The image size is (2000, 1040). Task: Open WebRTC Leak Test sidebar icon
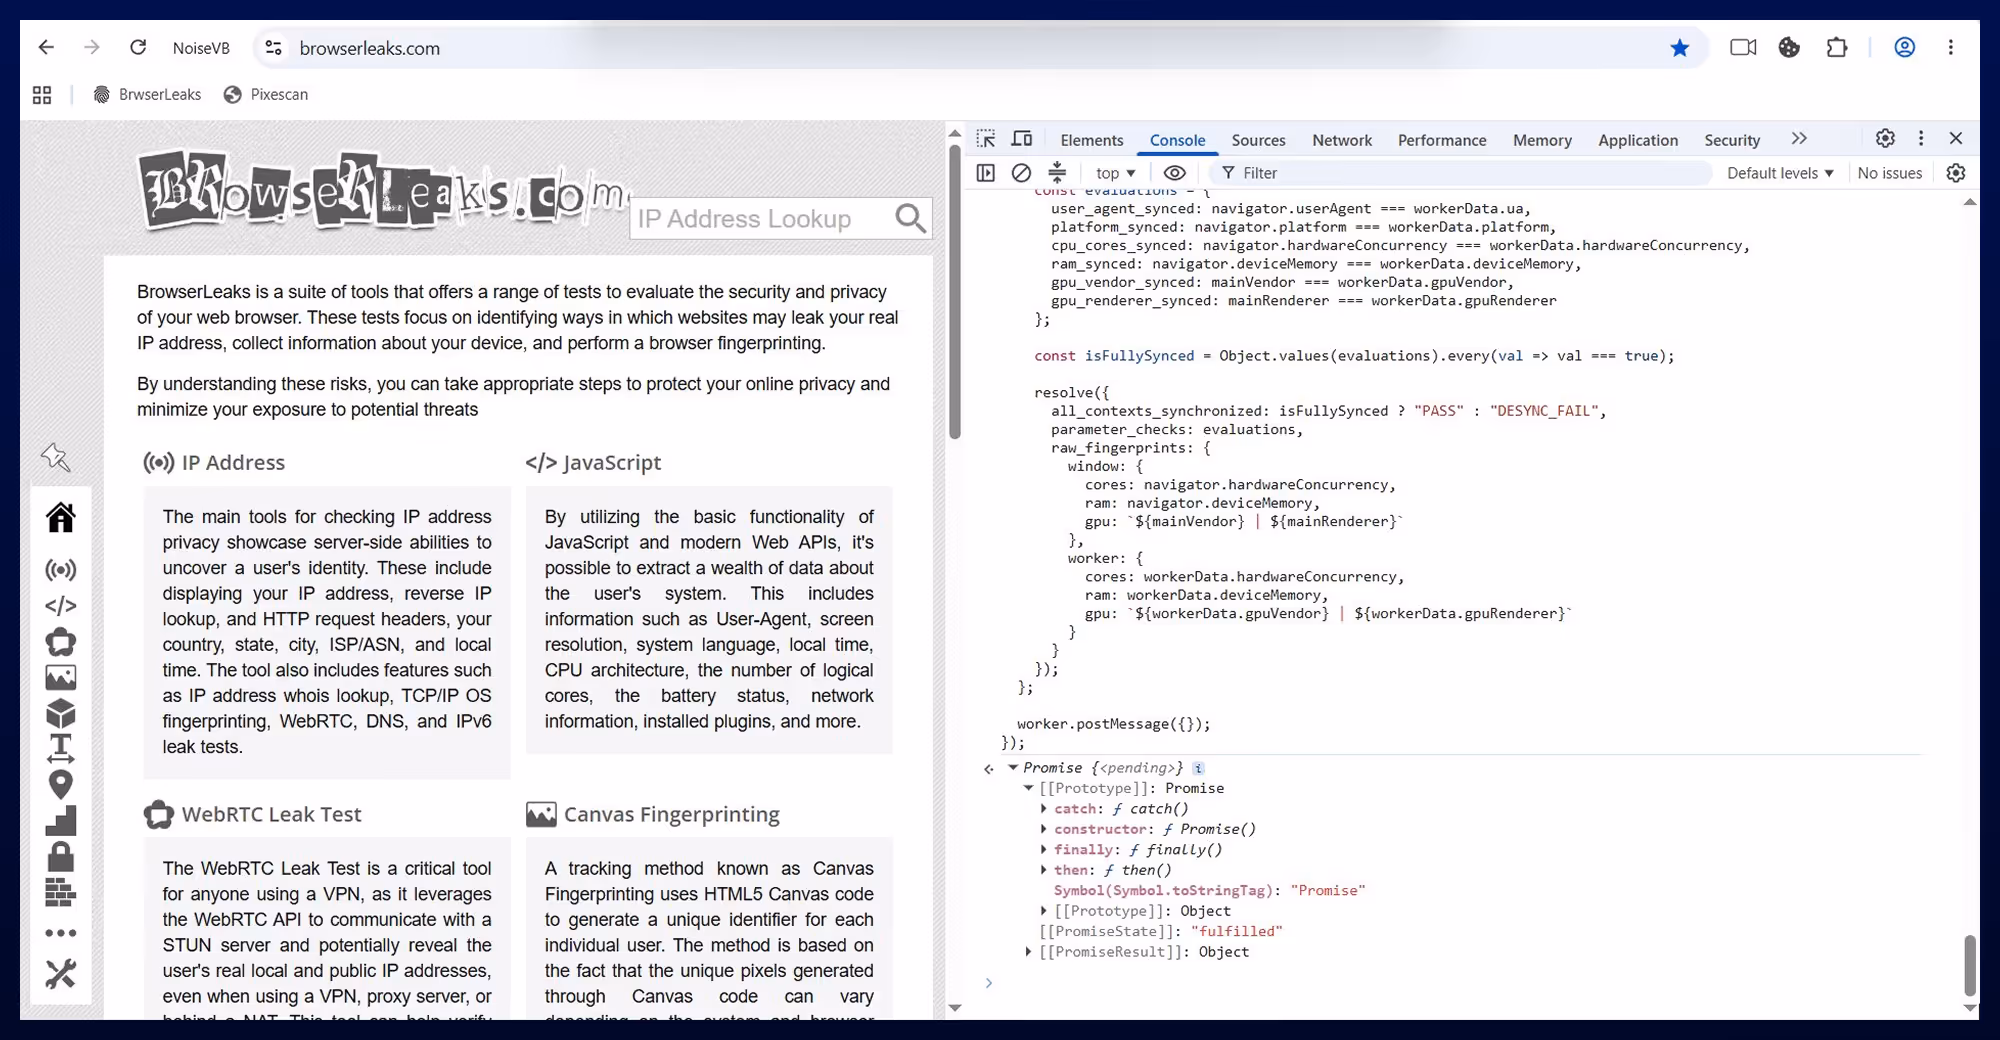point(61,642)
